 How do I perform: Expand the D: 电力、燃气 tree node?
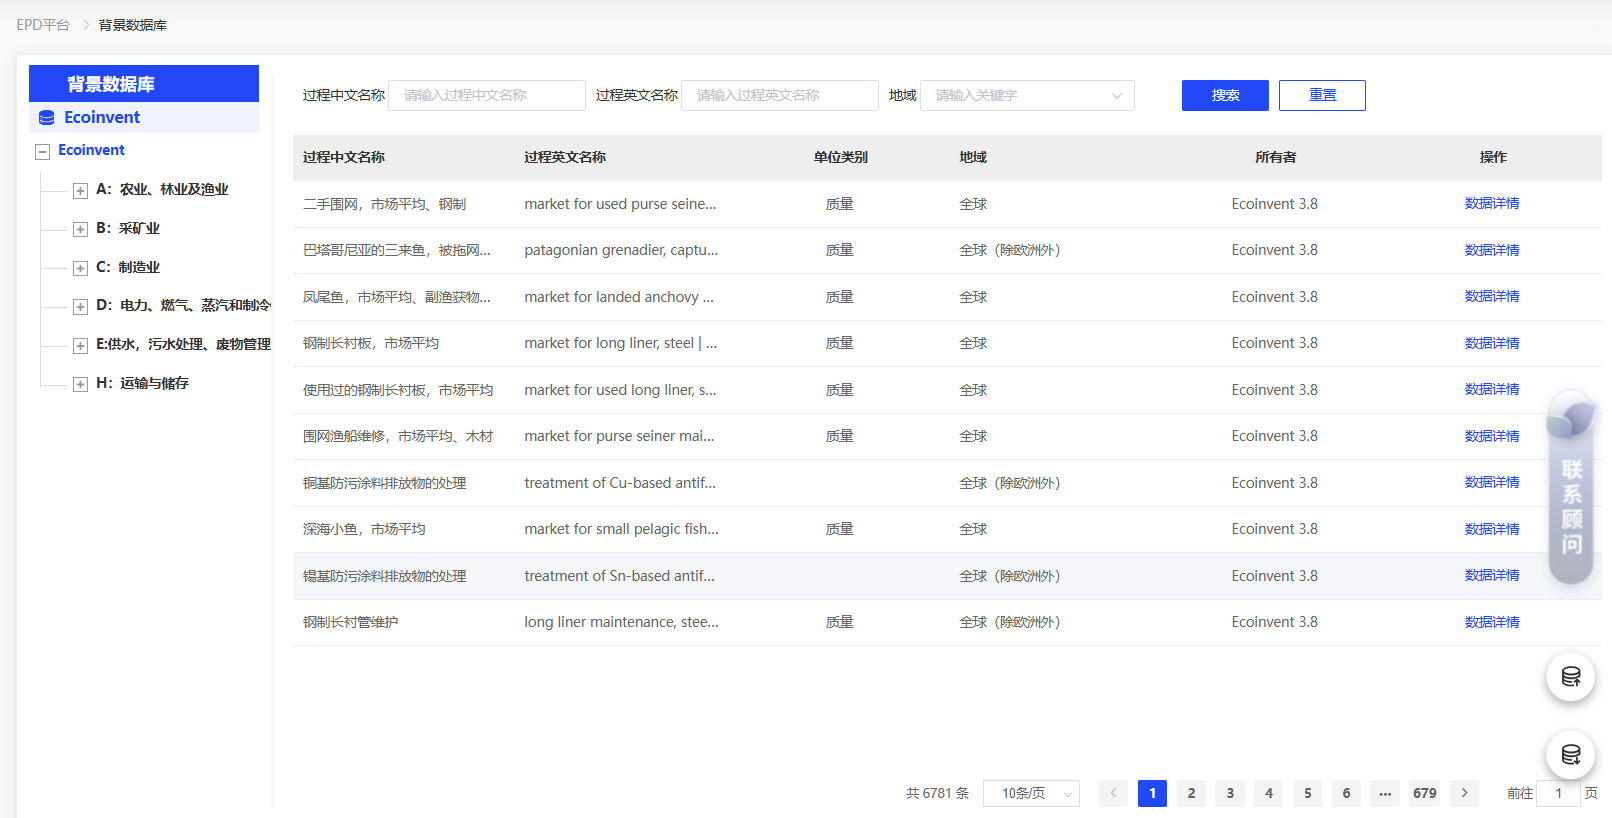click(x=80, y=307)
